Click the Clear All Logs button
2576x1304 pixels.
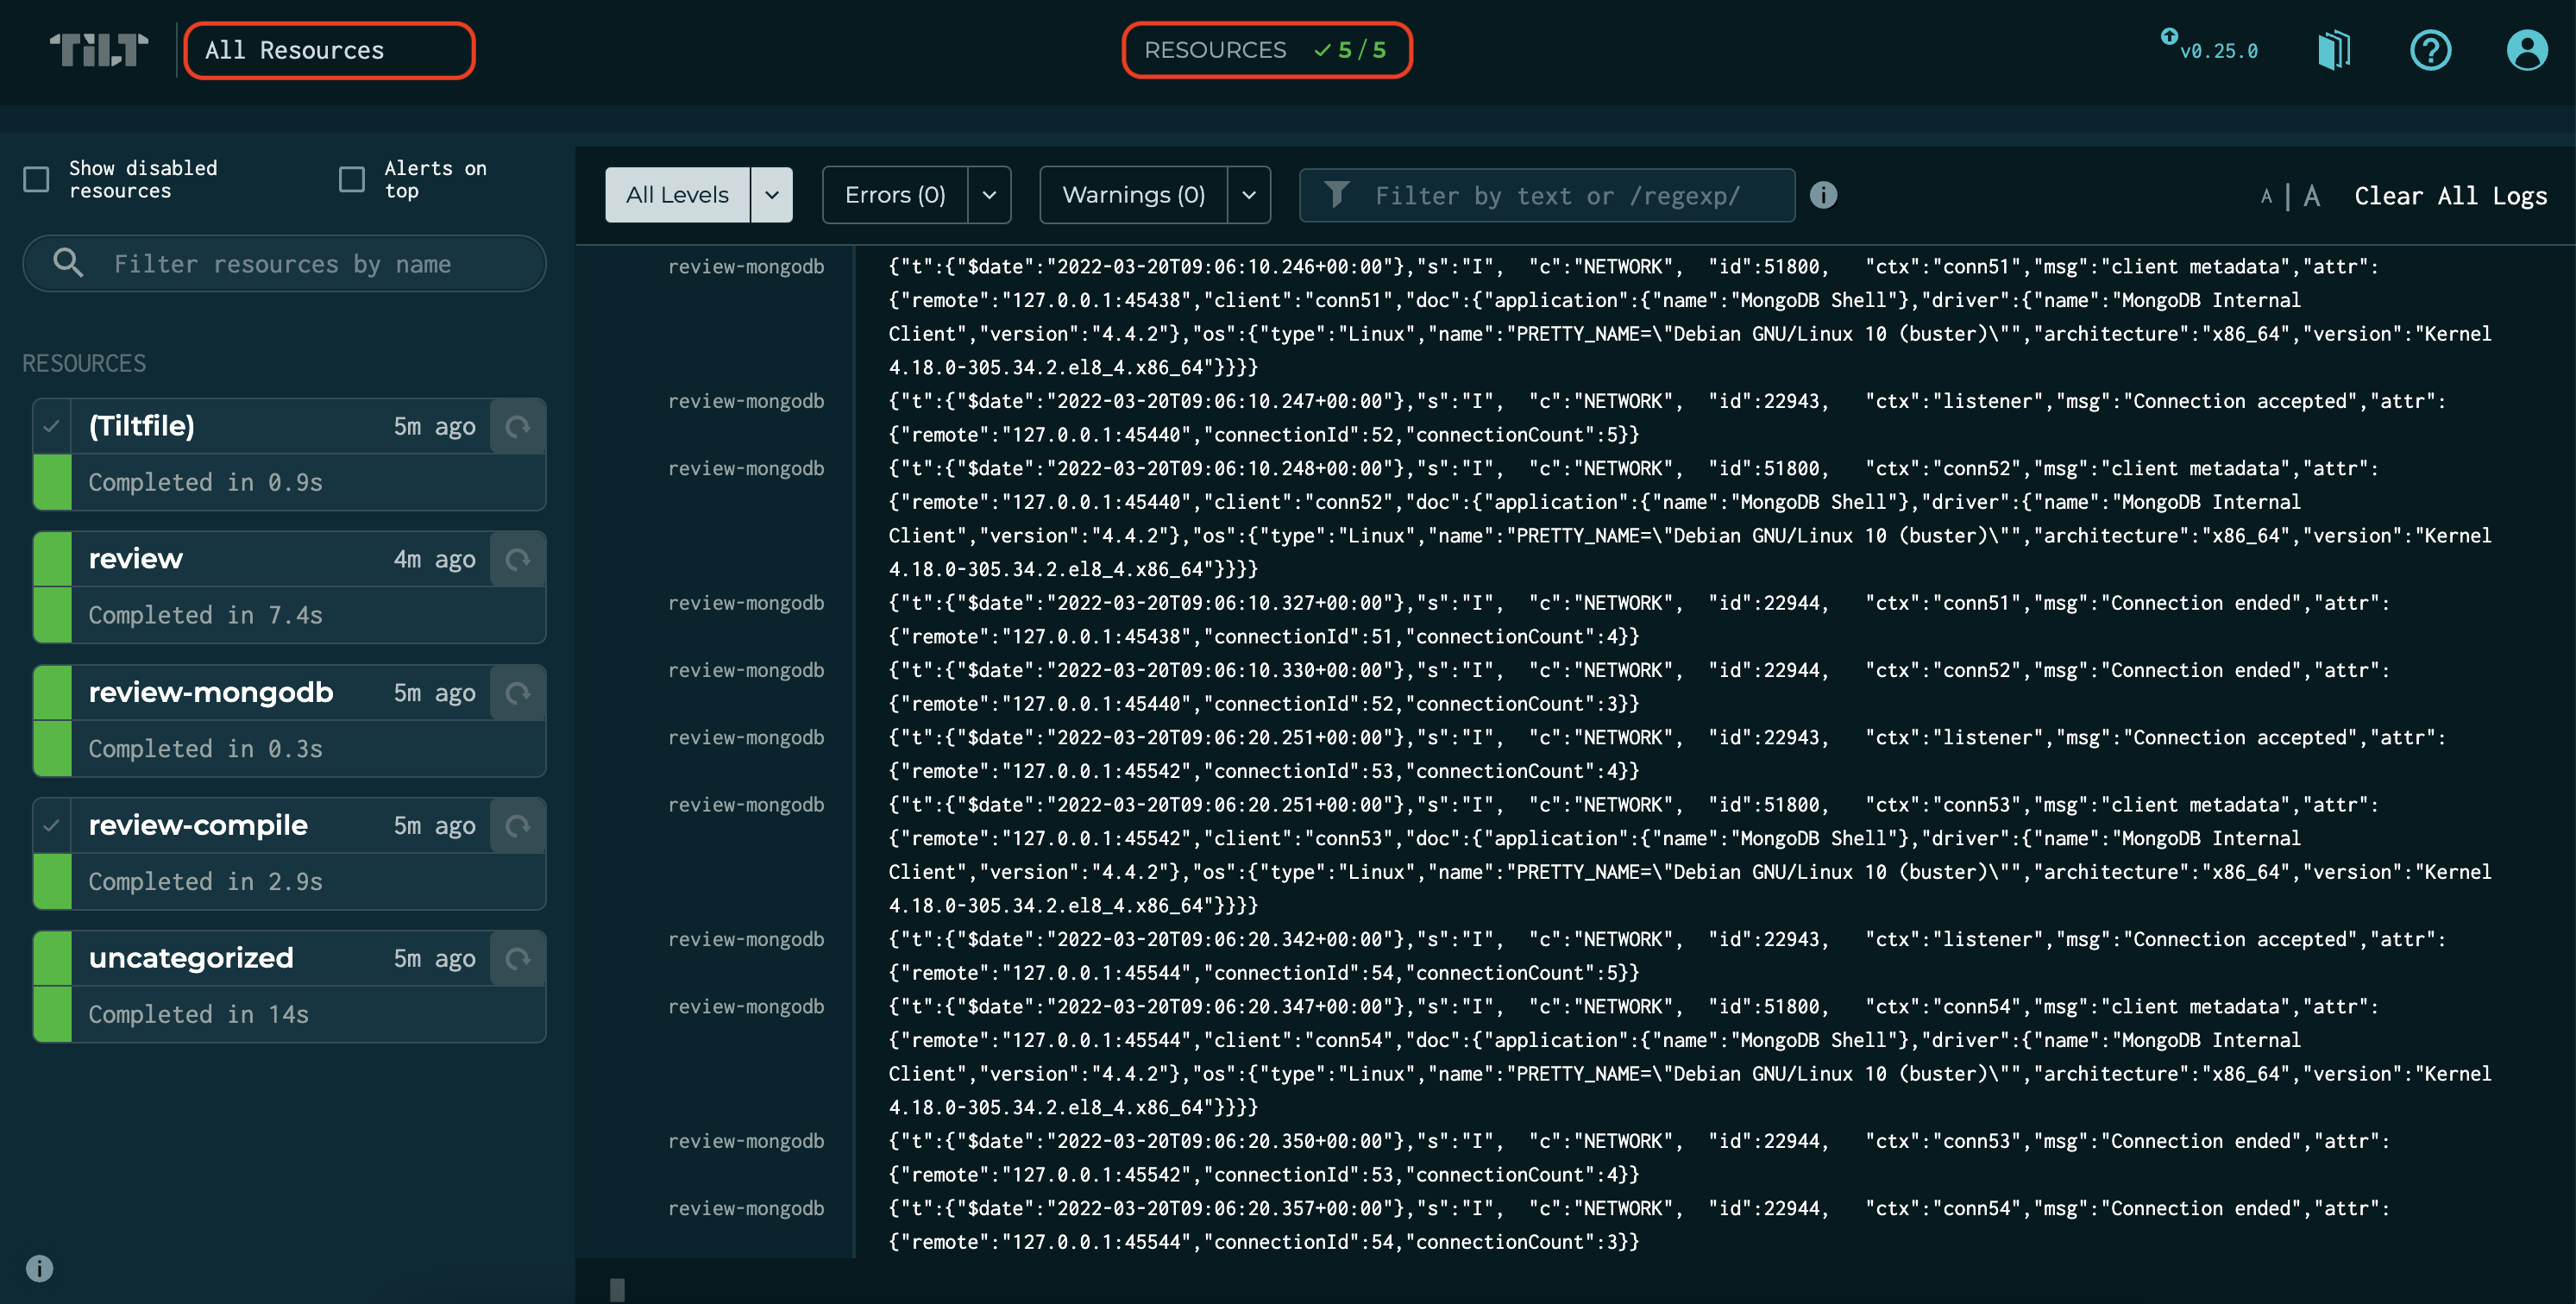[2451, 194]
